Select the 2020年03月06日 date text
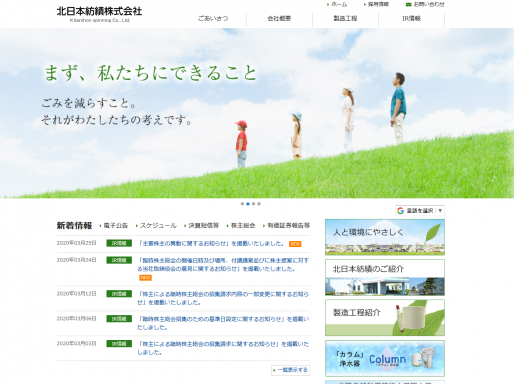Viewport: 514px width, 384px height. click(76, 319)
